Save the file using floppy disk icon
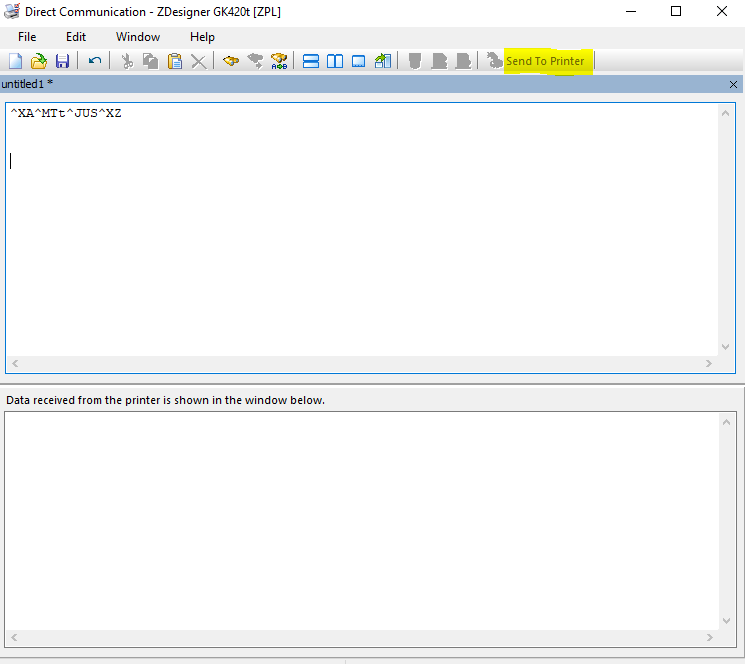Screen dimensions: 745x664 point(62,61)
